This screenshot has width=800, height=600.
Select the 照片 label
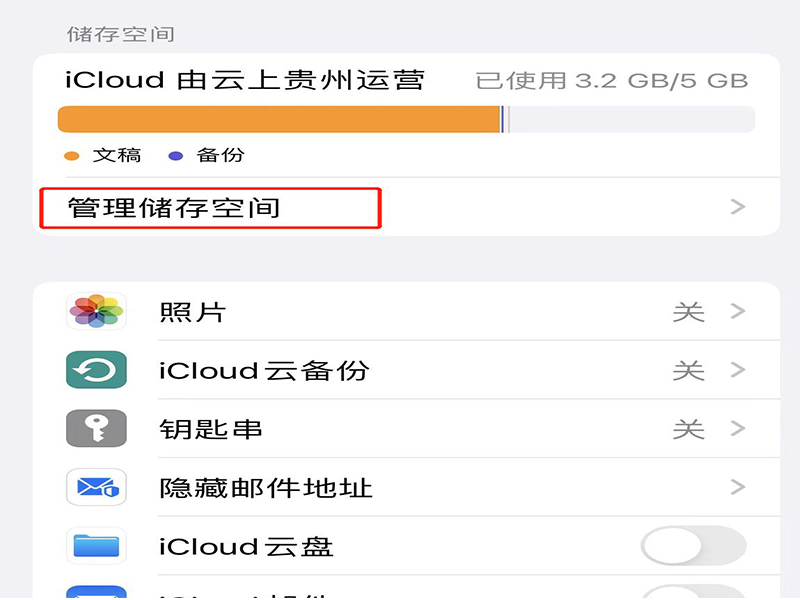pos(192,312)
